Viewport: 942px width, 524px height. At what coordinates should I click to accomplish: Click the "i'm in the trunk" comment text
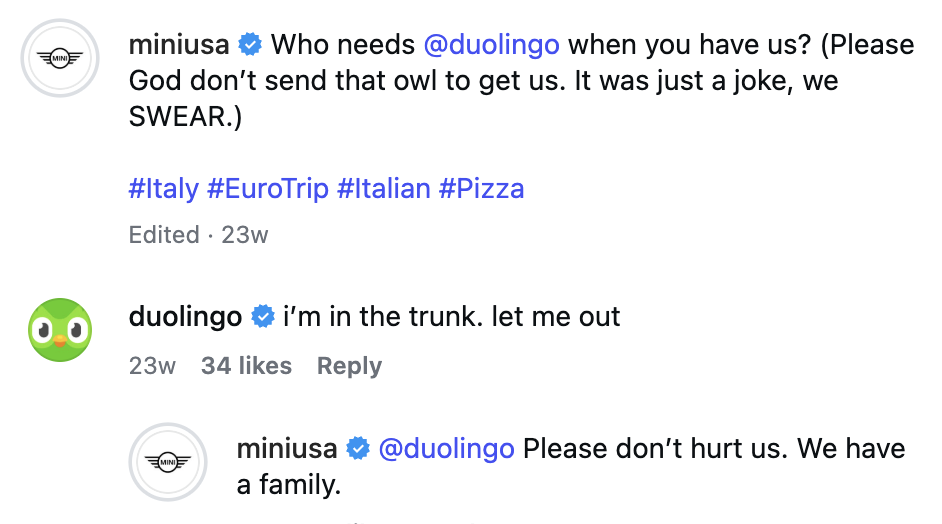(x=452, y=317)
